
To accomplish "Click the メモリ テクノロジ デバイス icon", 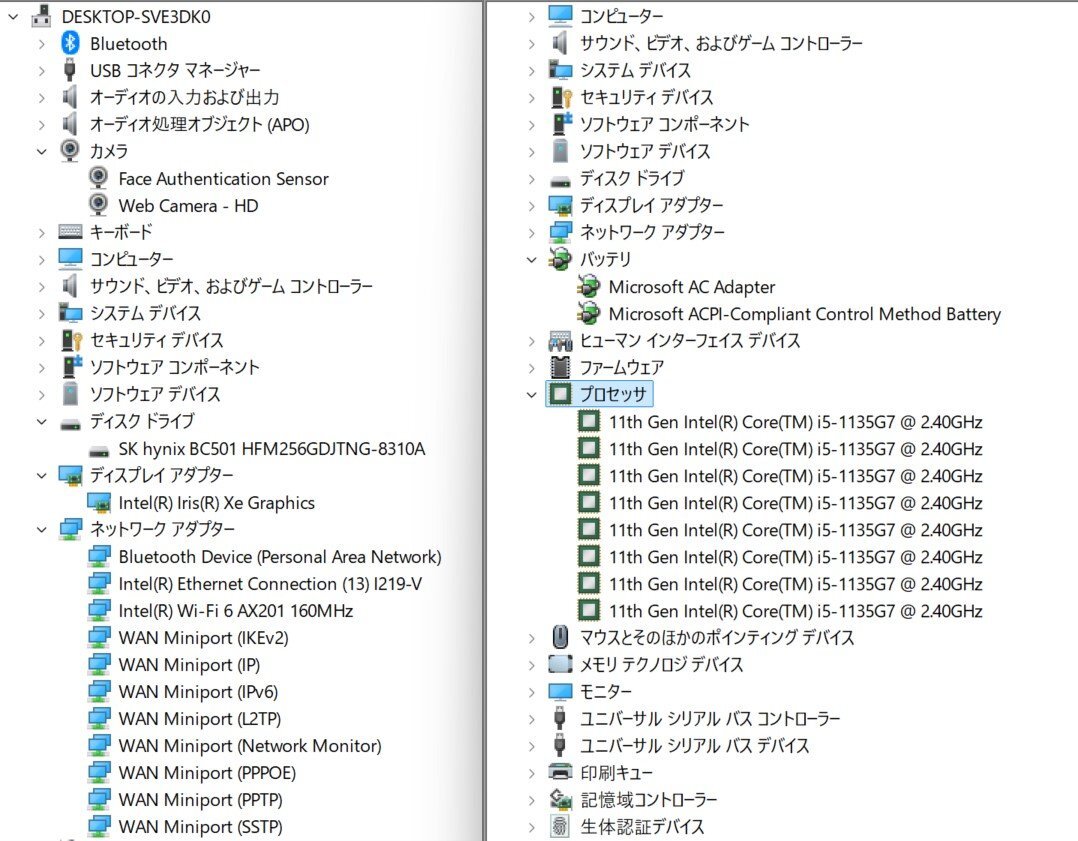I will click(560, 664).
